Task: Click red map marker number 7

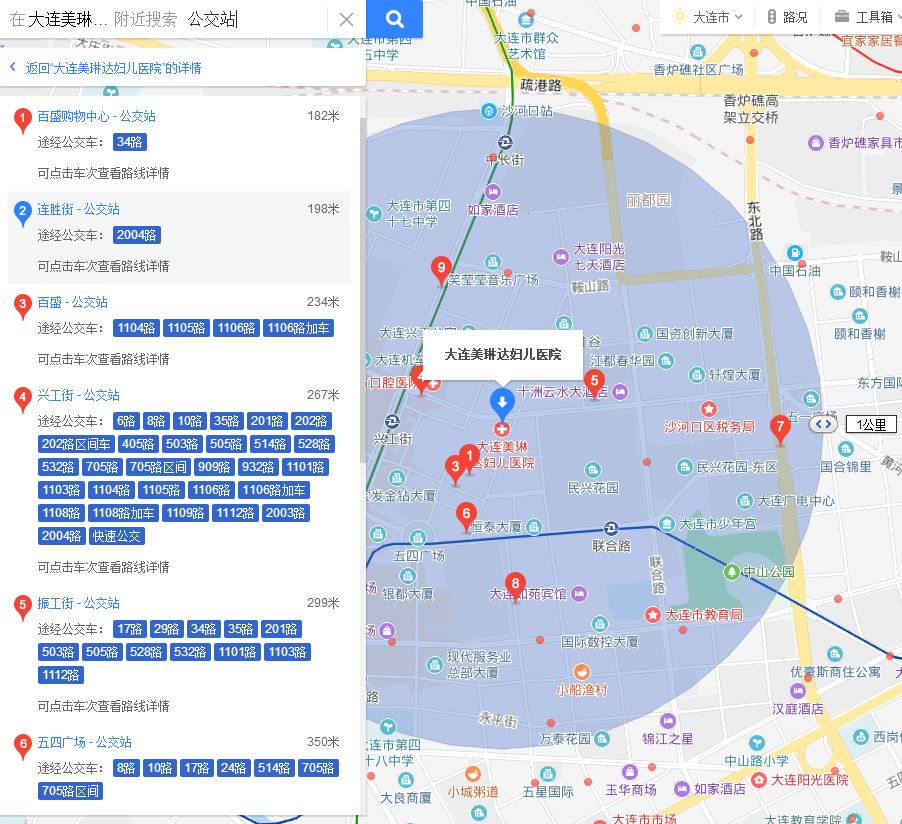Action: tap(780, 427)
